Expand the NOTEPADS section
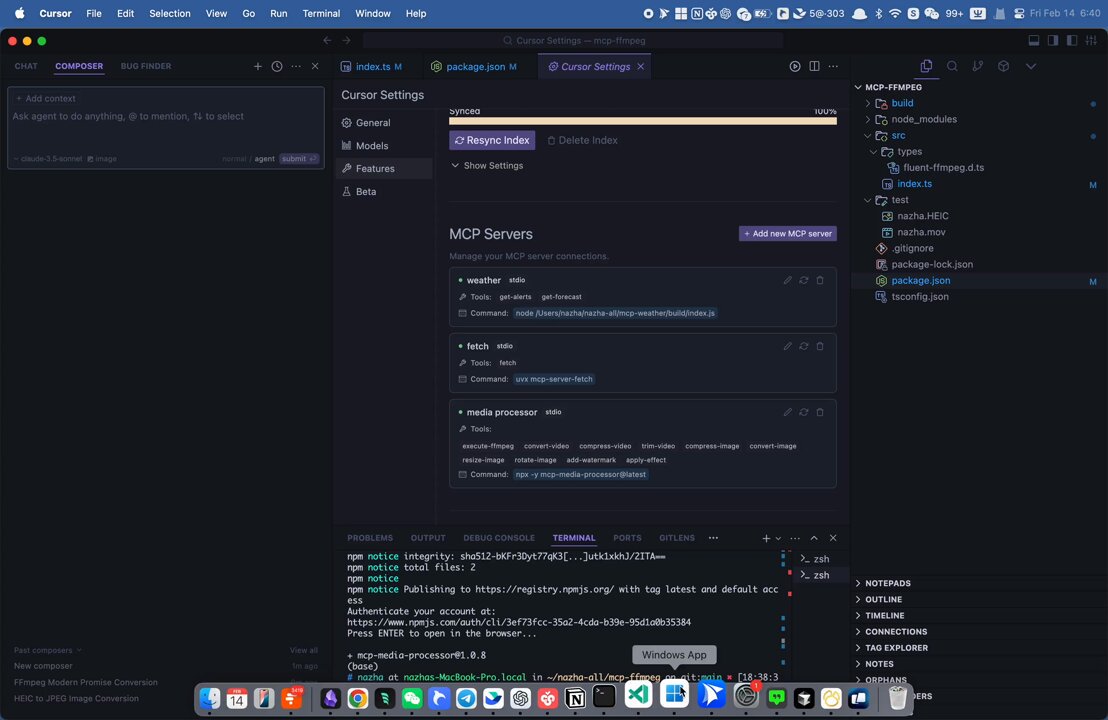This screenshot has width=1108, height=720. coord(888,584)
